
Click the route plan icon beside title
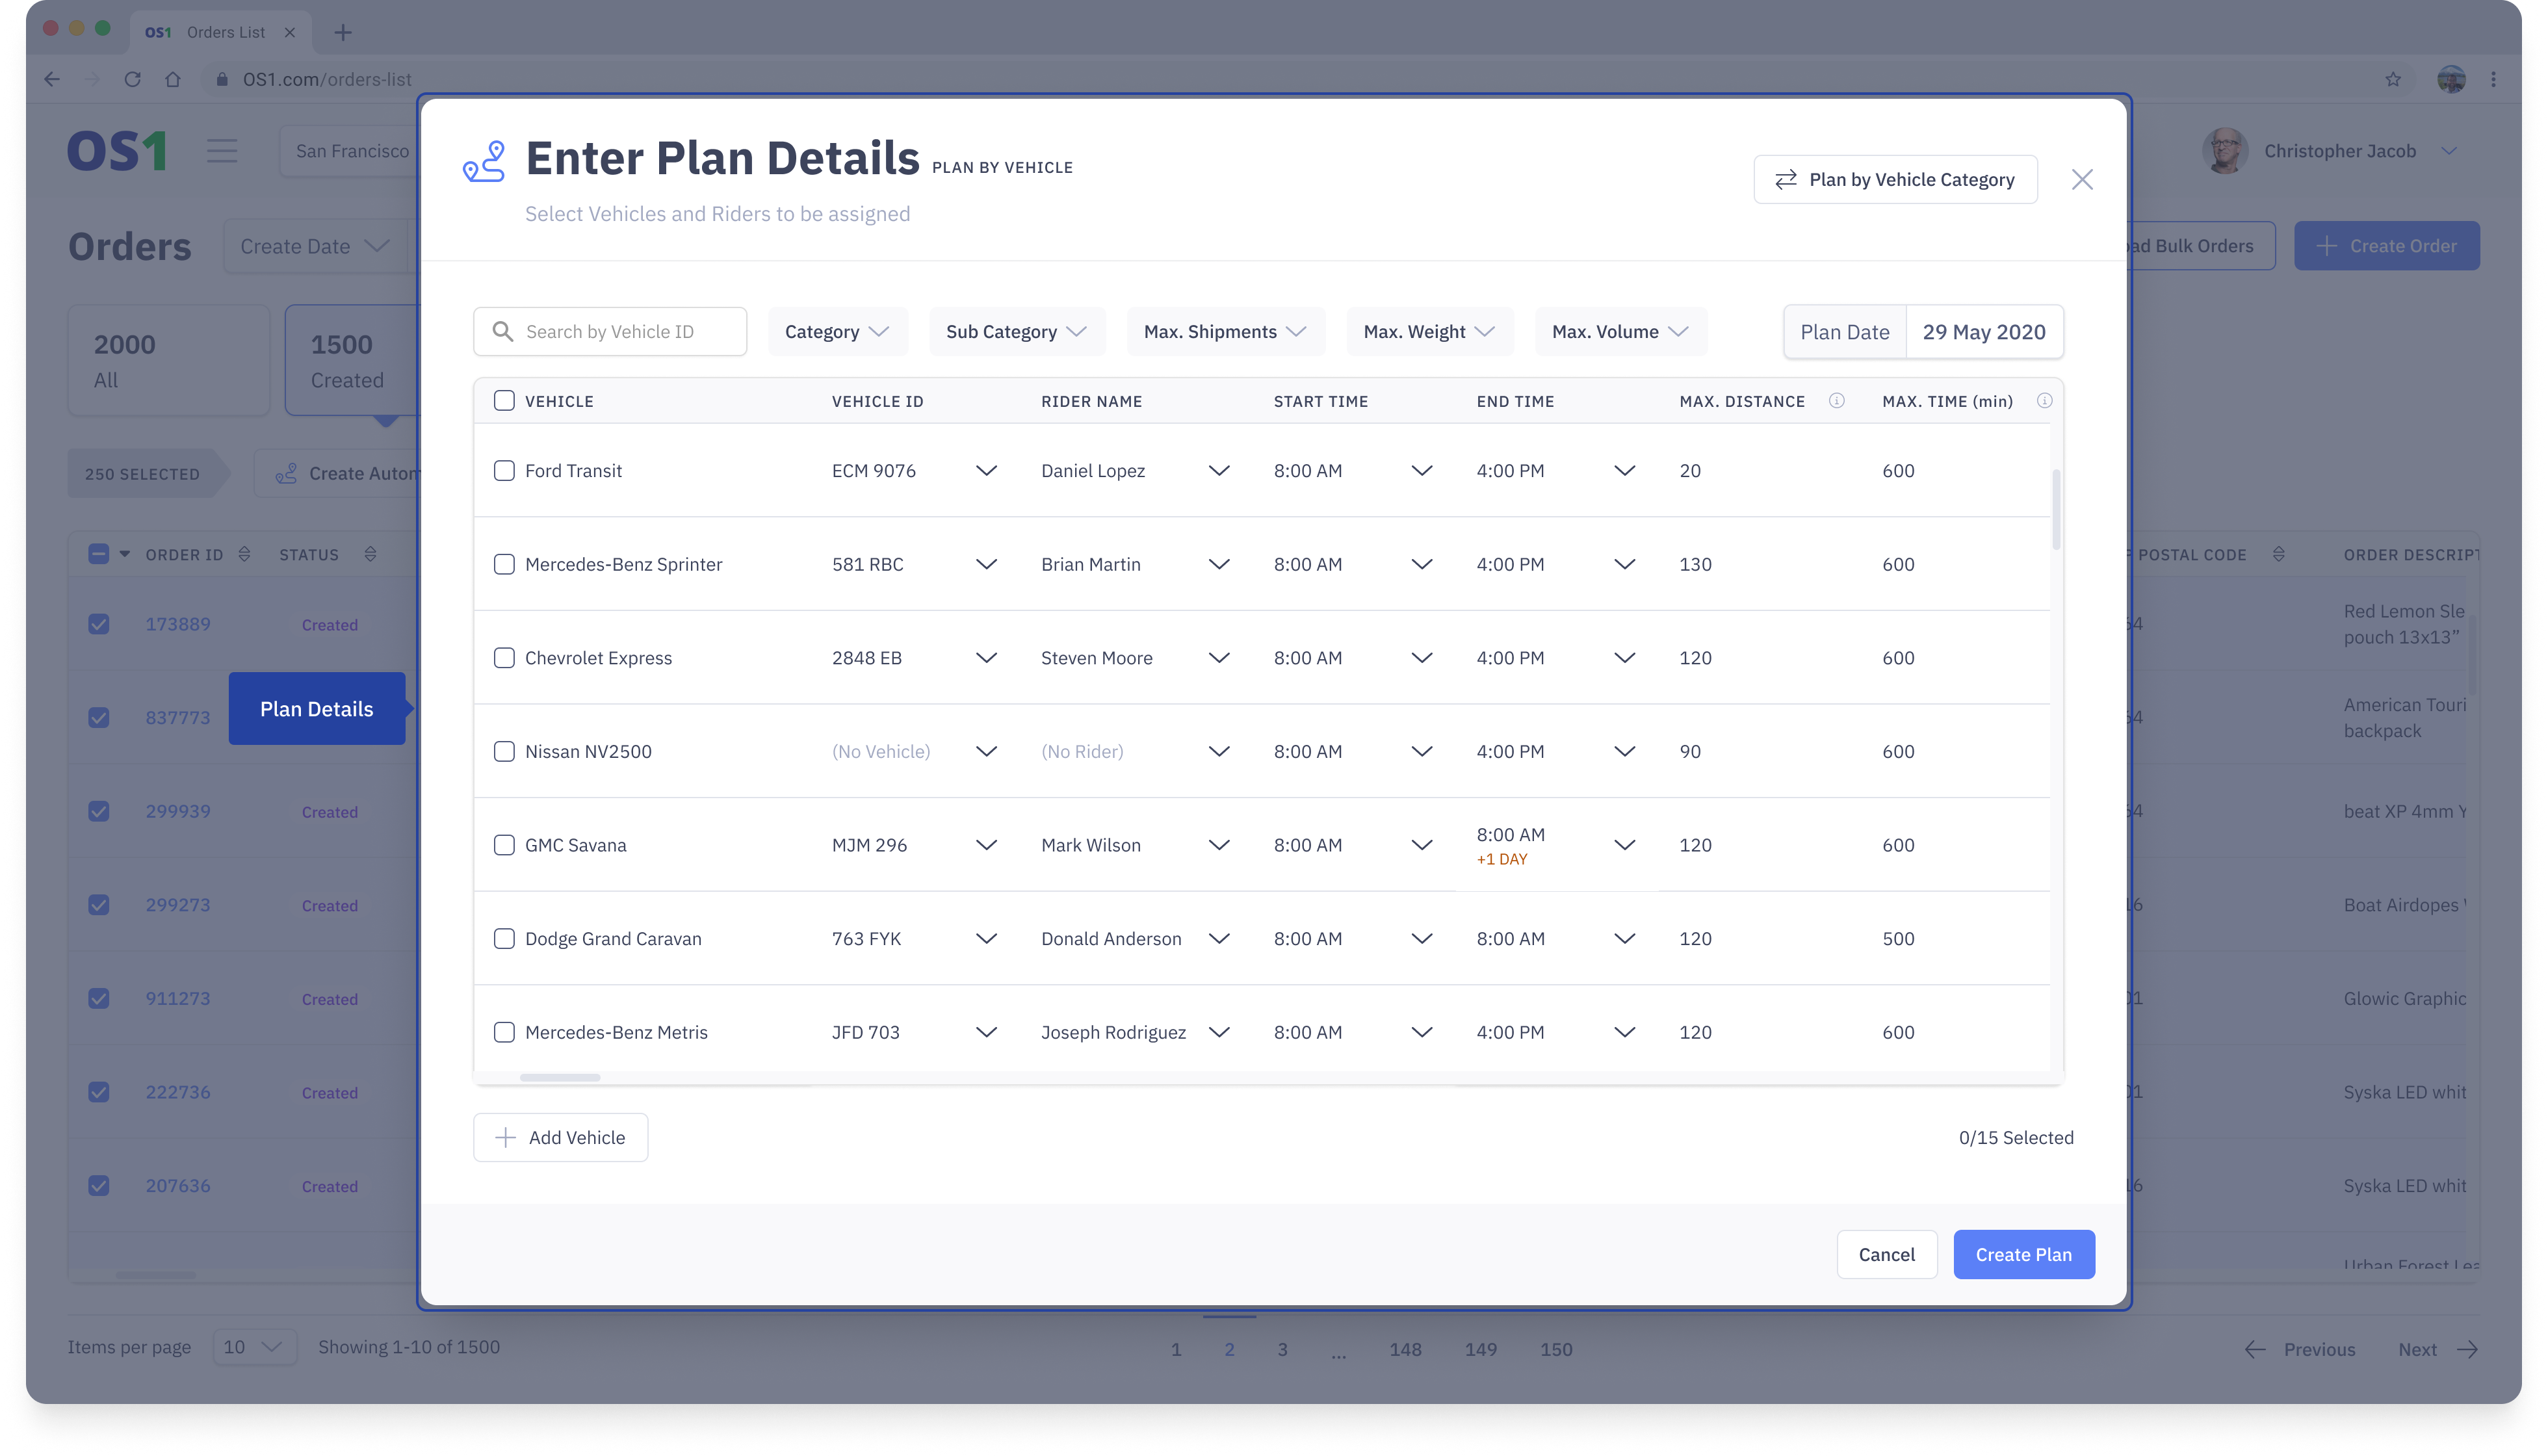(x=484, y=161)
